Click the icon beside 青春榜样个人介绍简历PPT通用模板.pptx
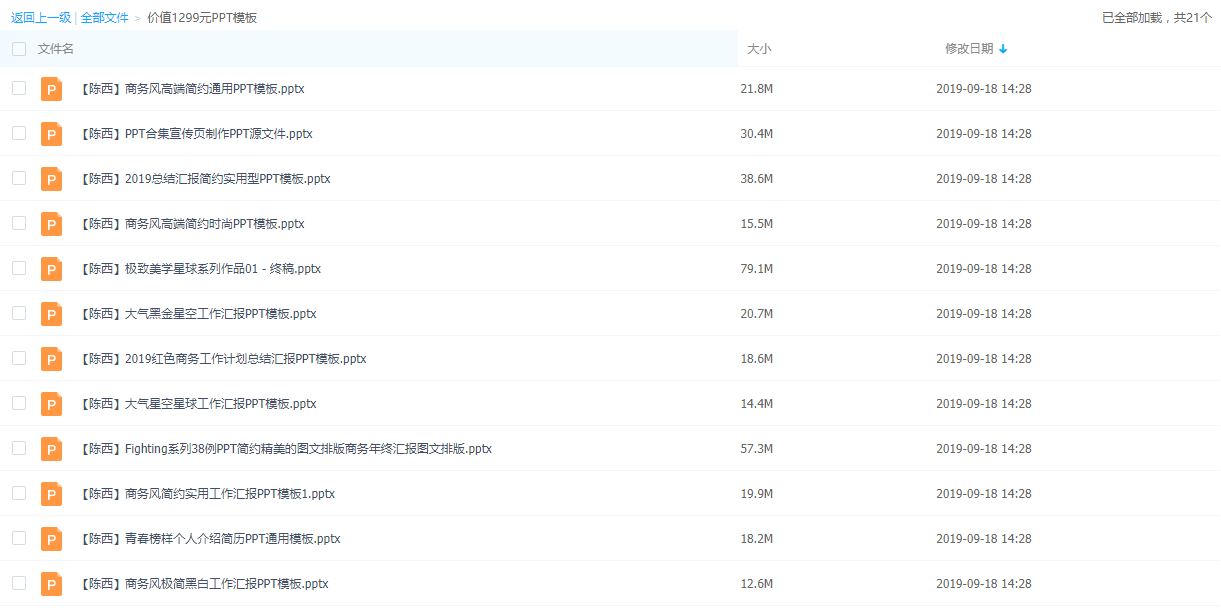 51,539
